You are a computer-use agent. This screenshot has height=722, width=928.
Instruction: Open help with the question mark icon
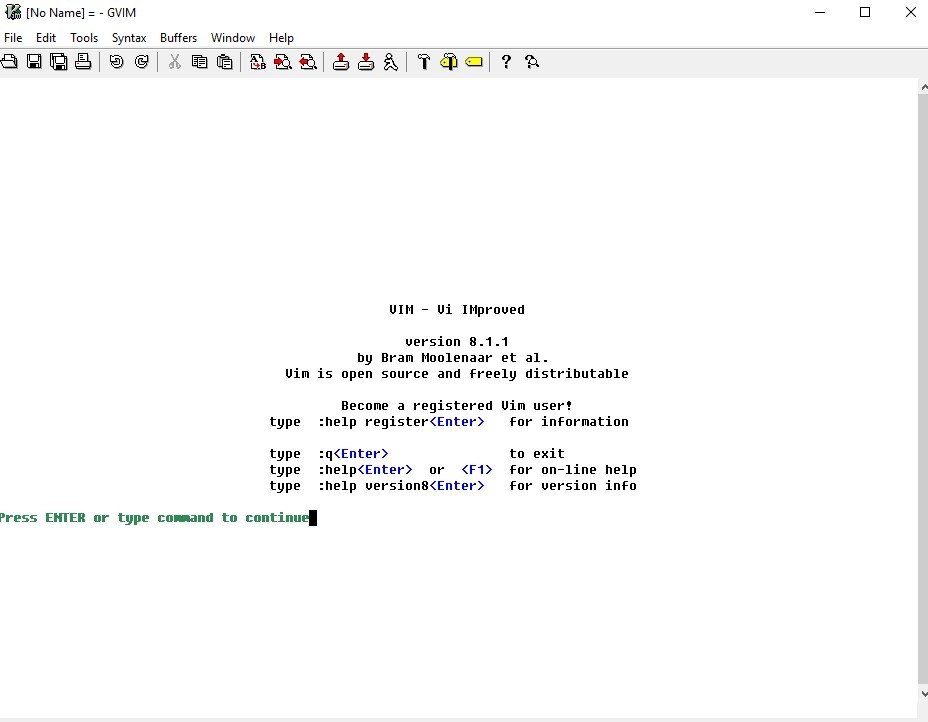click(x=506, y=62)
